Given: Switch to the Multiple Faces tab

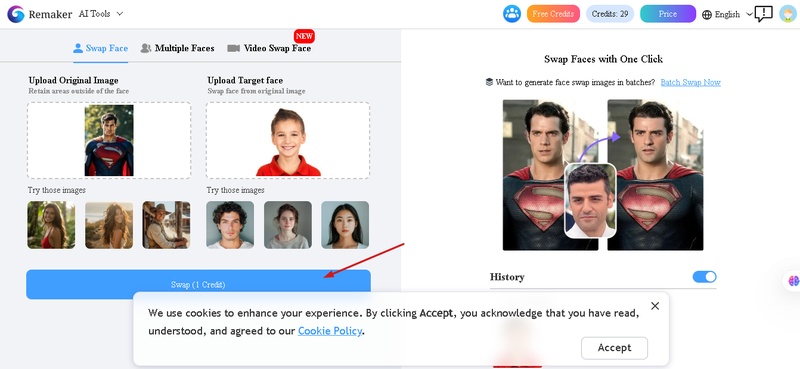Looking at the screenshot, I should pos(177,48).
